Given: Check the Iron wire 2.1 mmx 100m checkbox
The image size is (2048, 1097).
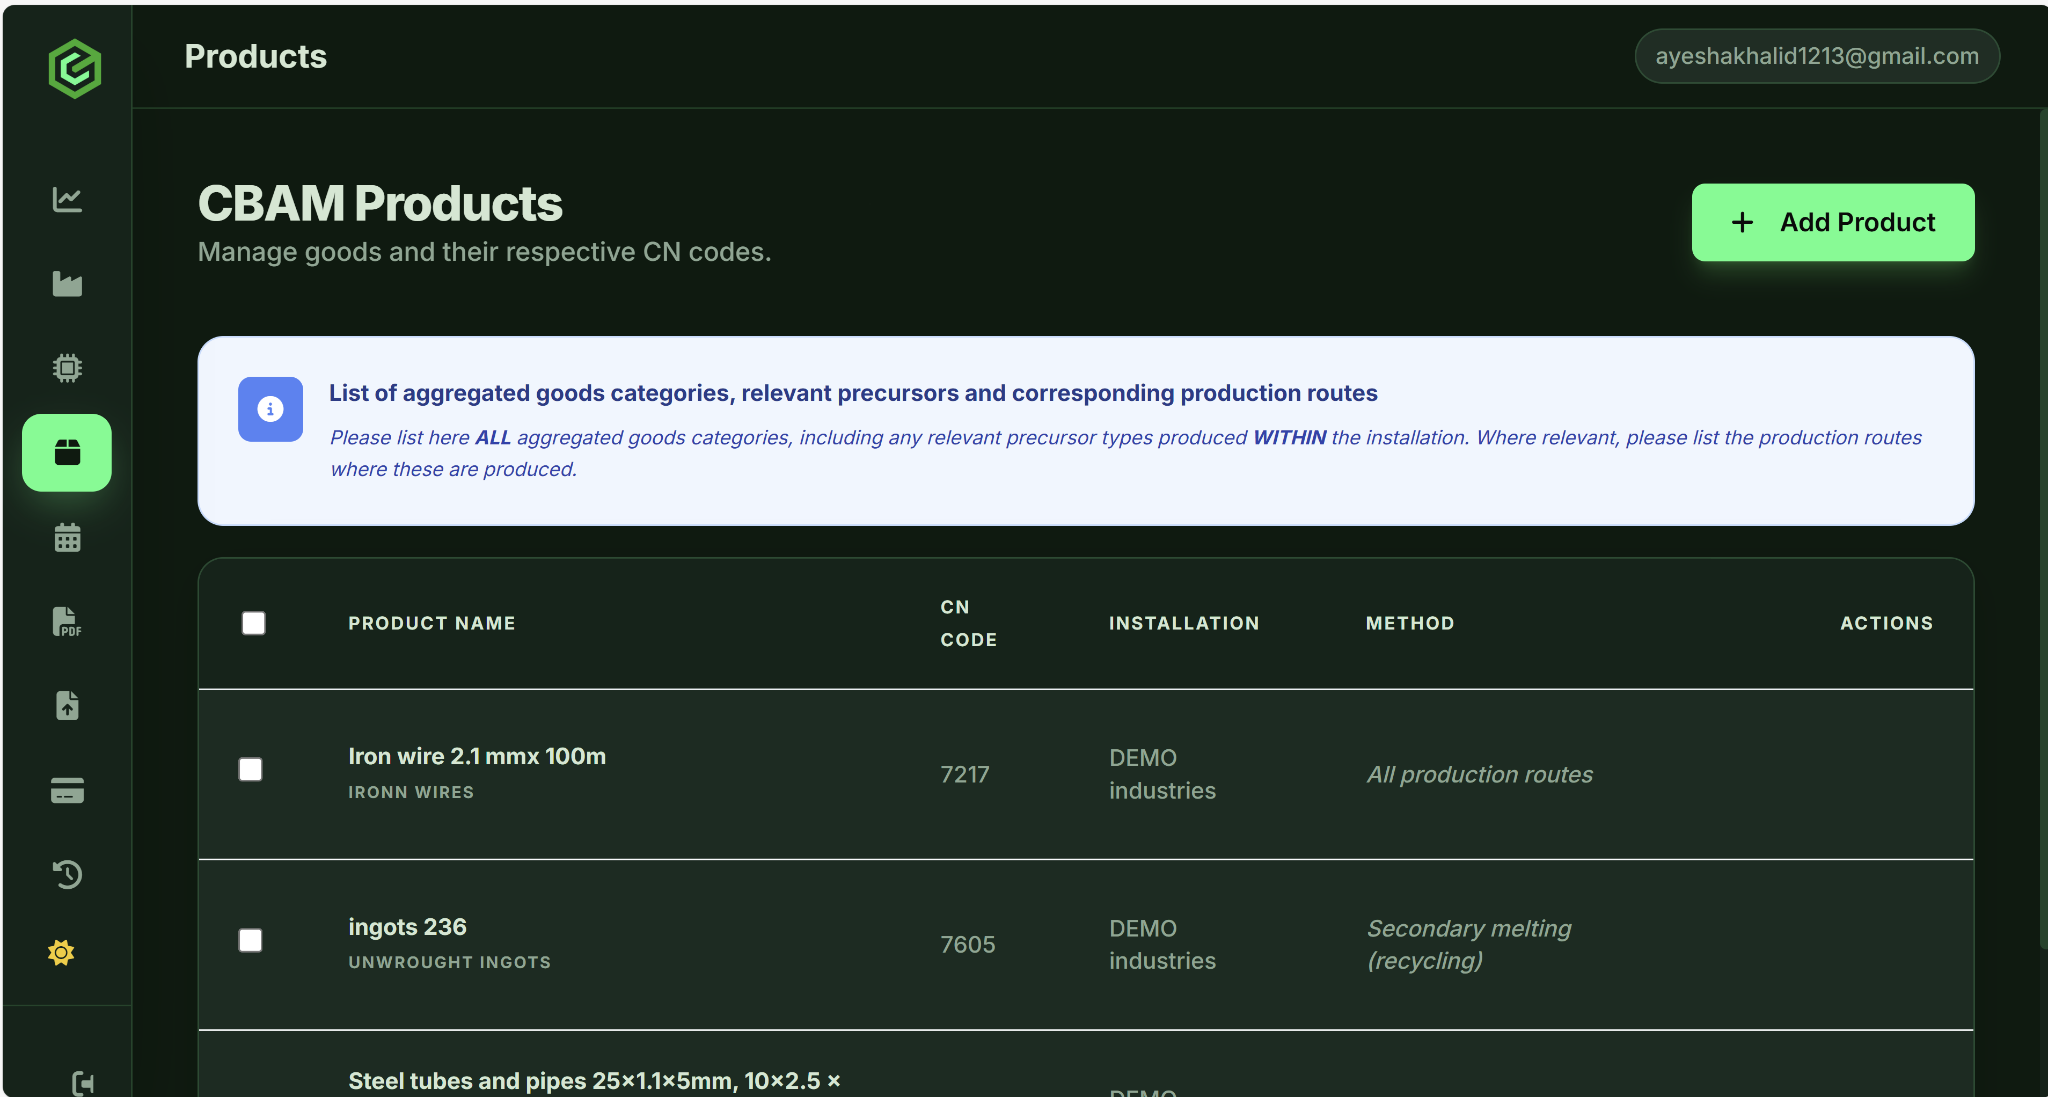Looking at the screenshot, I should tap(250, 769).
